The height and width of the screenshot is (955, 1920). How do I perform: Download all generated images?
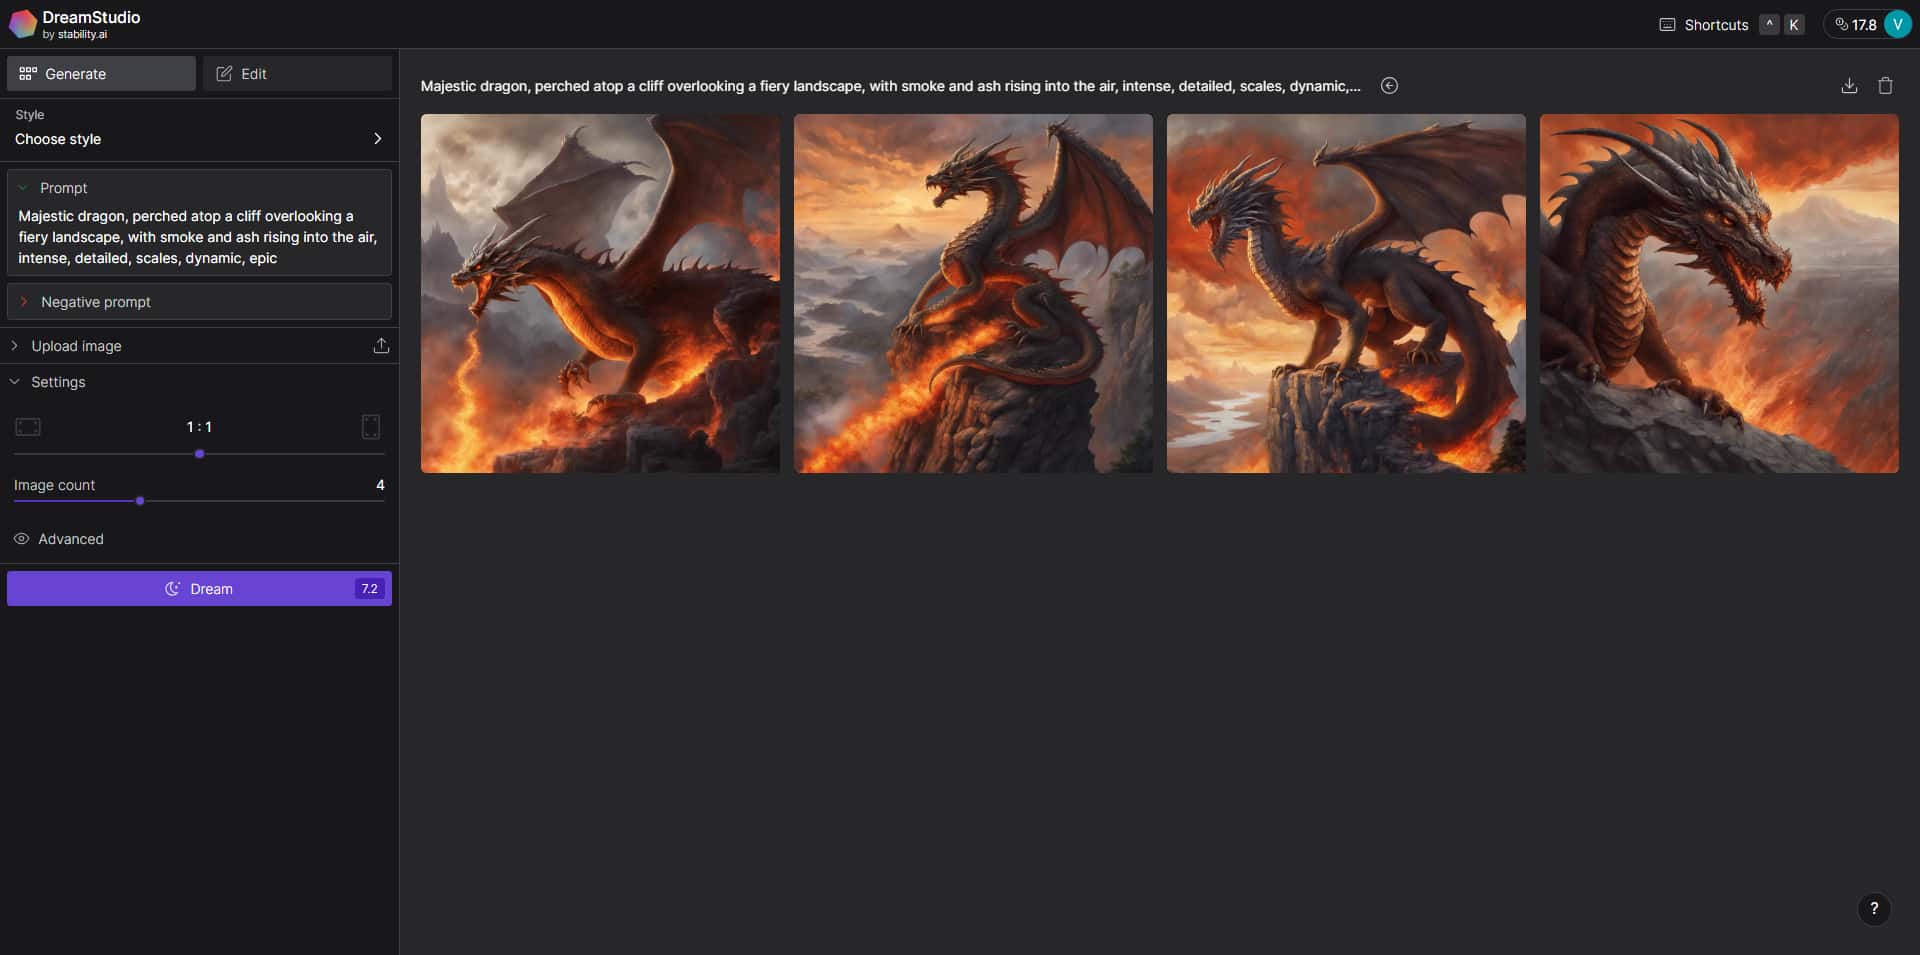1849,86
